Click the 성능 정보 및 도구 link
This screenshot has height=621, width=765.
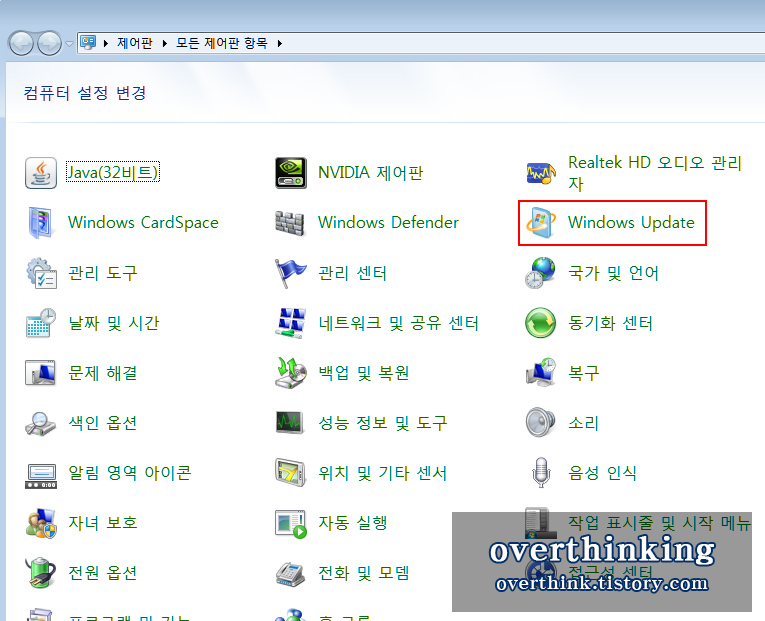tap(382, 423)
